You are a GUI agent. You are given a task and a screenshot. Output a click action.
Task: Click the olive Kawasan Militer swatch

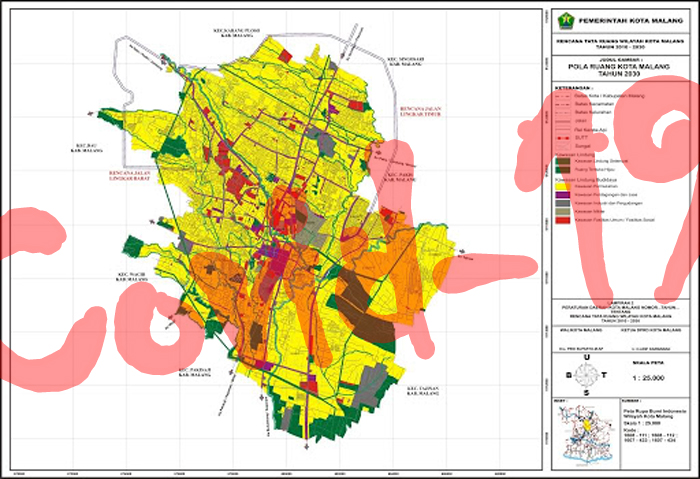563,212
